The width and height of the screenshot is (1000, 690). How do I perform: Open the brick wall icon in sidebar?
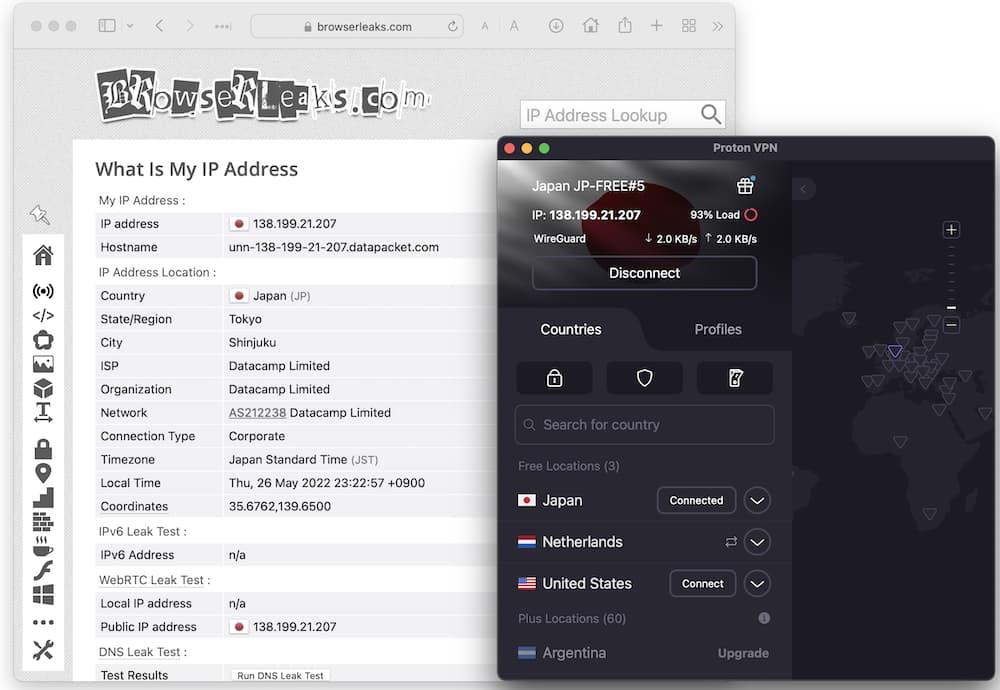(x=43, y=522)
